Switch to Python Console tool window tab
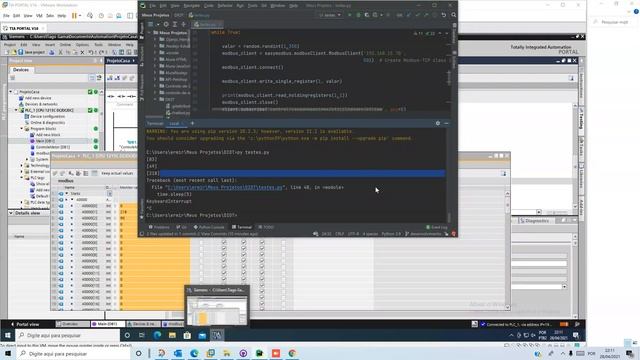Viewport: 640px width, 360px height. pos(209,227)
